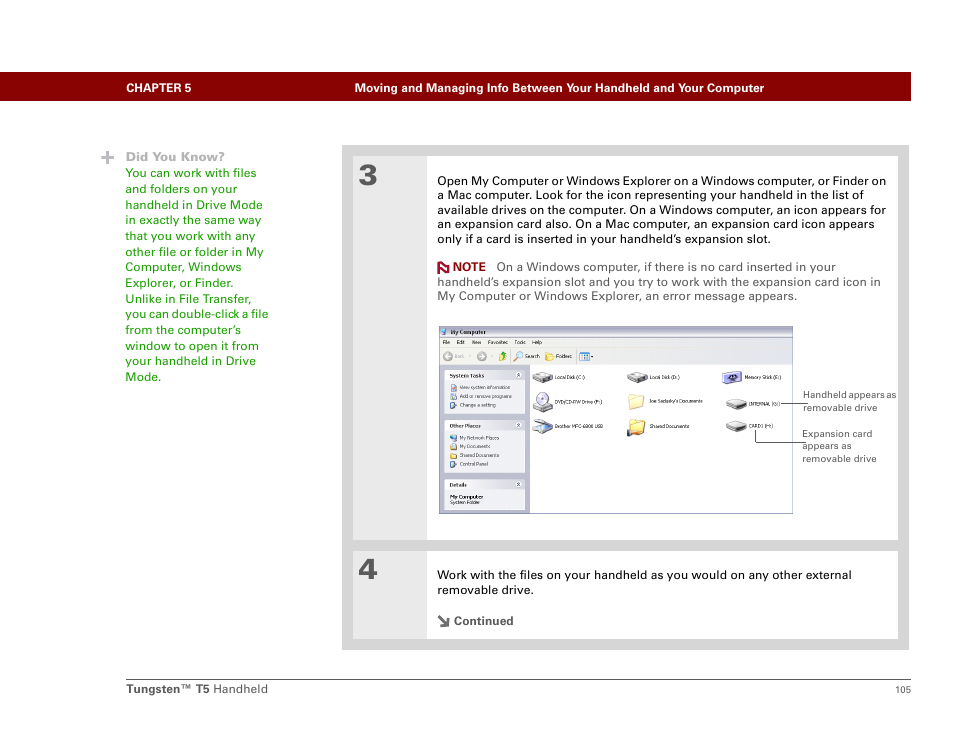Click the chapter title in the header
Image resolution: width=954 pixels, height=738 pixels.
pos(559,88)
